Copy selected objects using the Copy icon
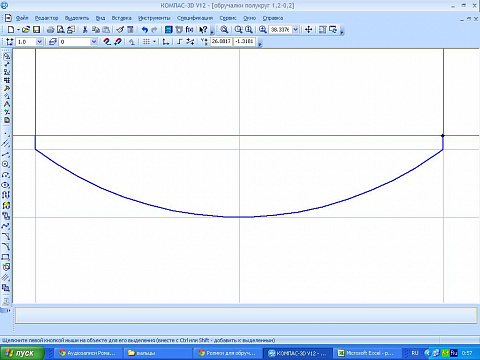The height and width of the screenshot is (360, 480). [96, 30]
